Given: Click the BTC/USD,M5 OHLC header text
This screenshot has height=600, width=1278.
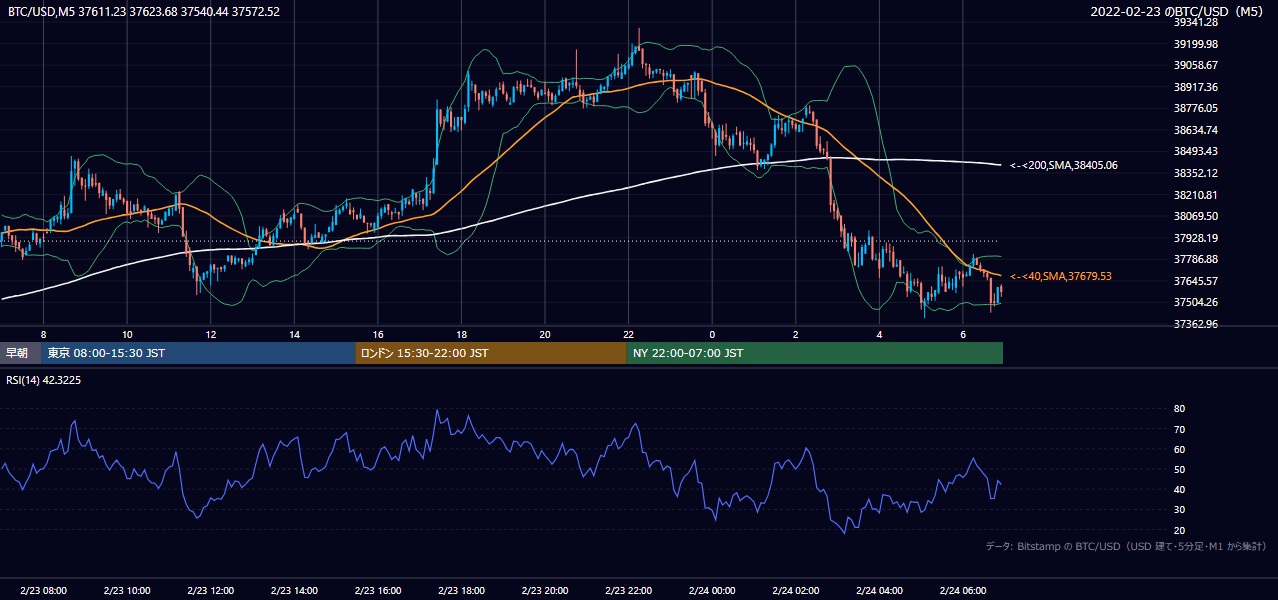Looking at the screenshot, I should [144, 12].
